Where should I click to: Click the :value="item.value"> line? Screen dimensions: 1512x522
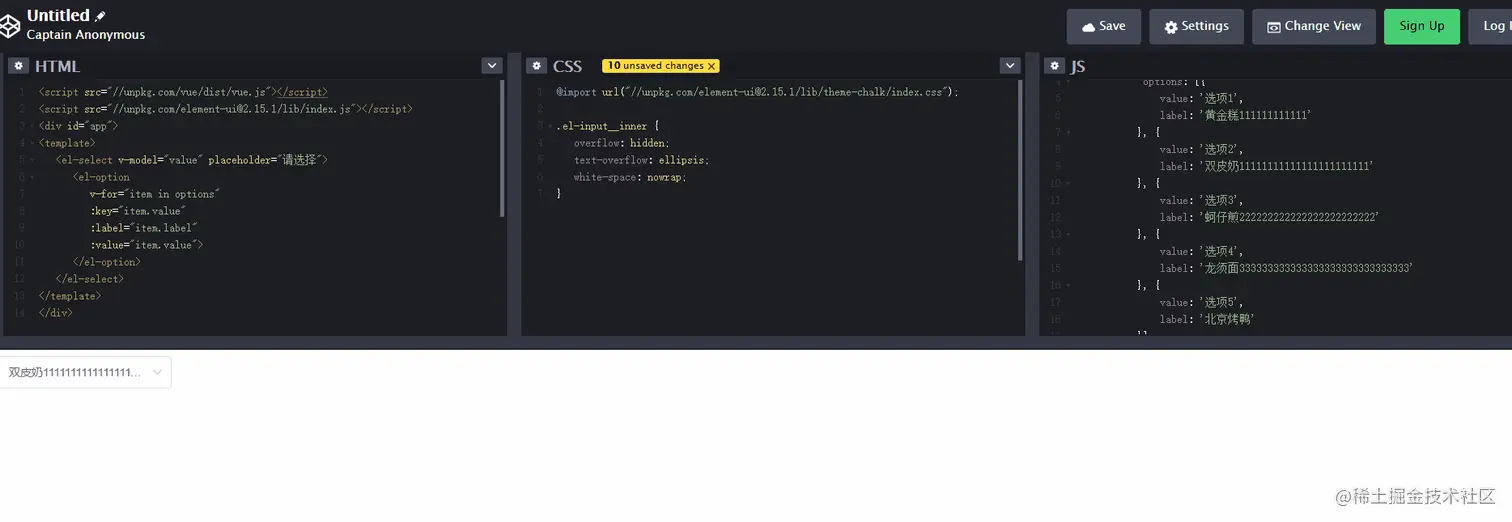(x=146, y=245)
